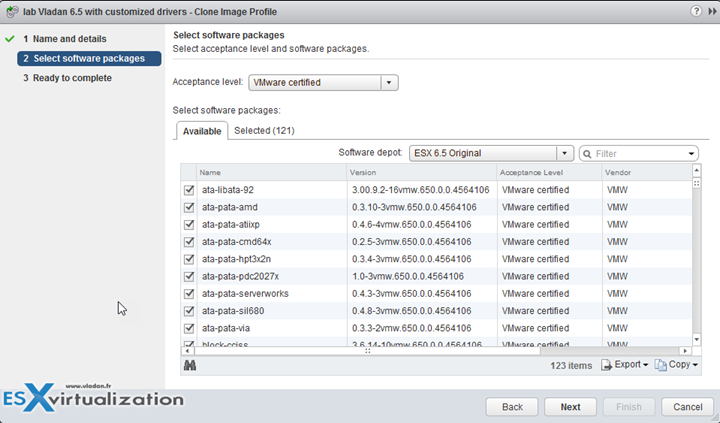The width and height of the screenshot is (720, 423).
Task: Uncheck the ata-pata-via package
Action: [189, 328]
